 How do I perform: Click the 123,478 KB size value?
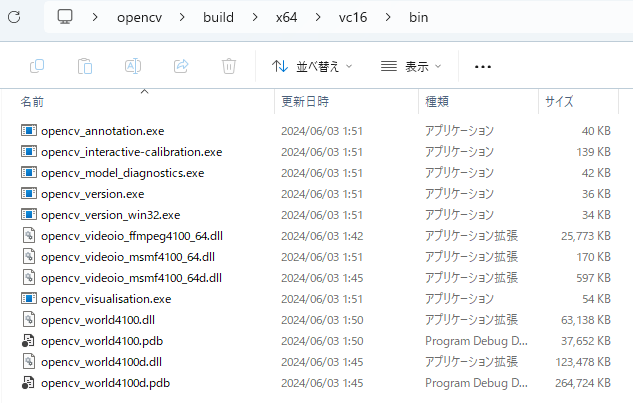(x=583, y=362)
